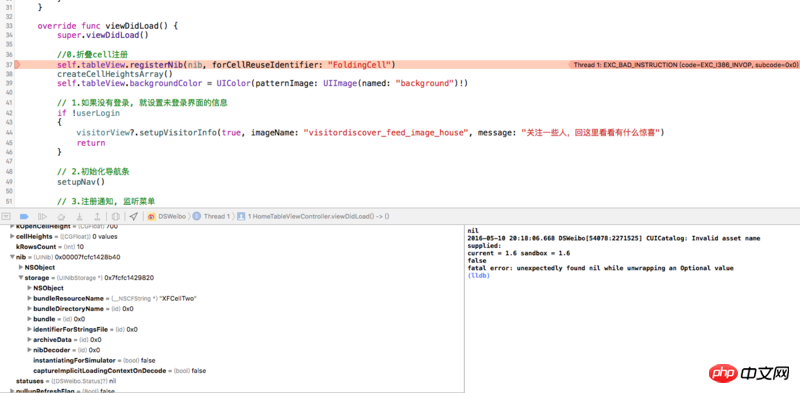Click the return keyword on line 45

(x=91, y=143)
